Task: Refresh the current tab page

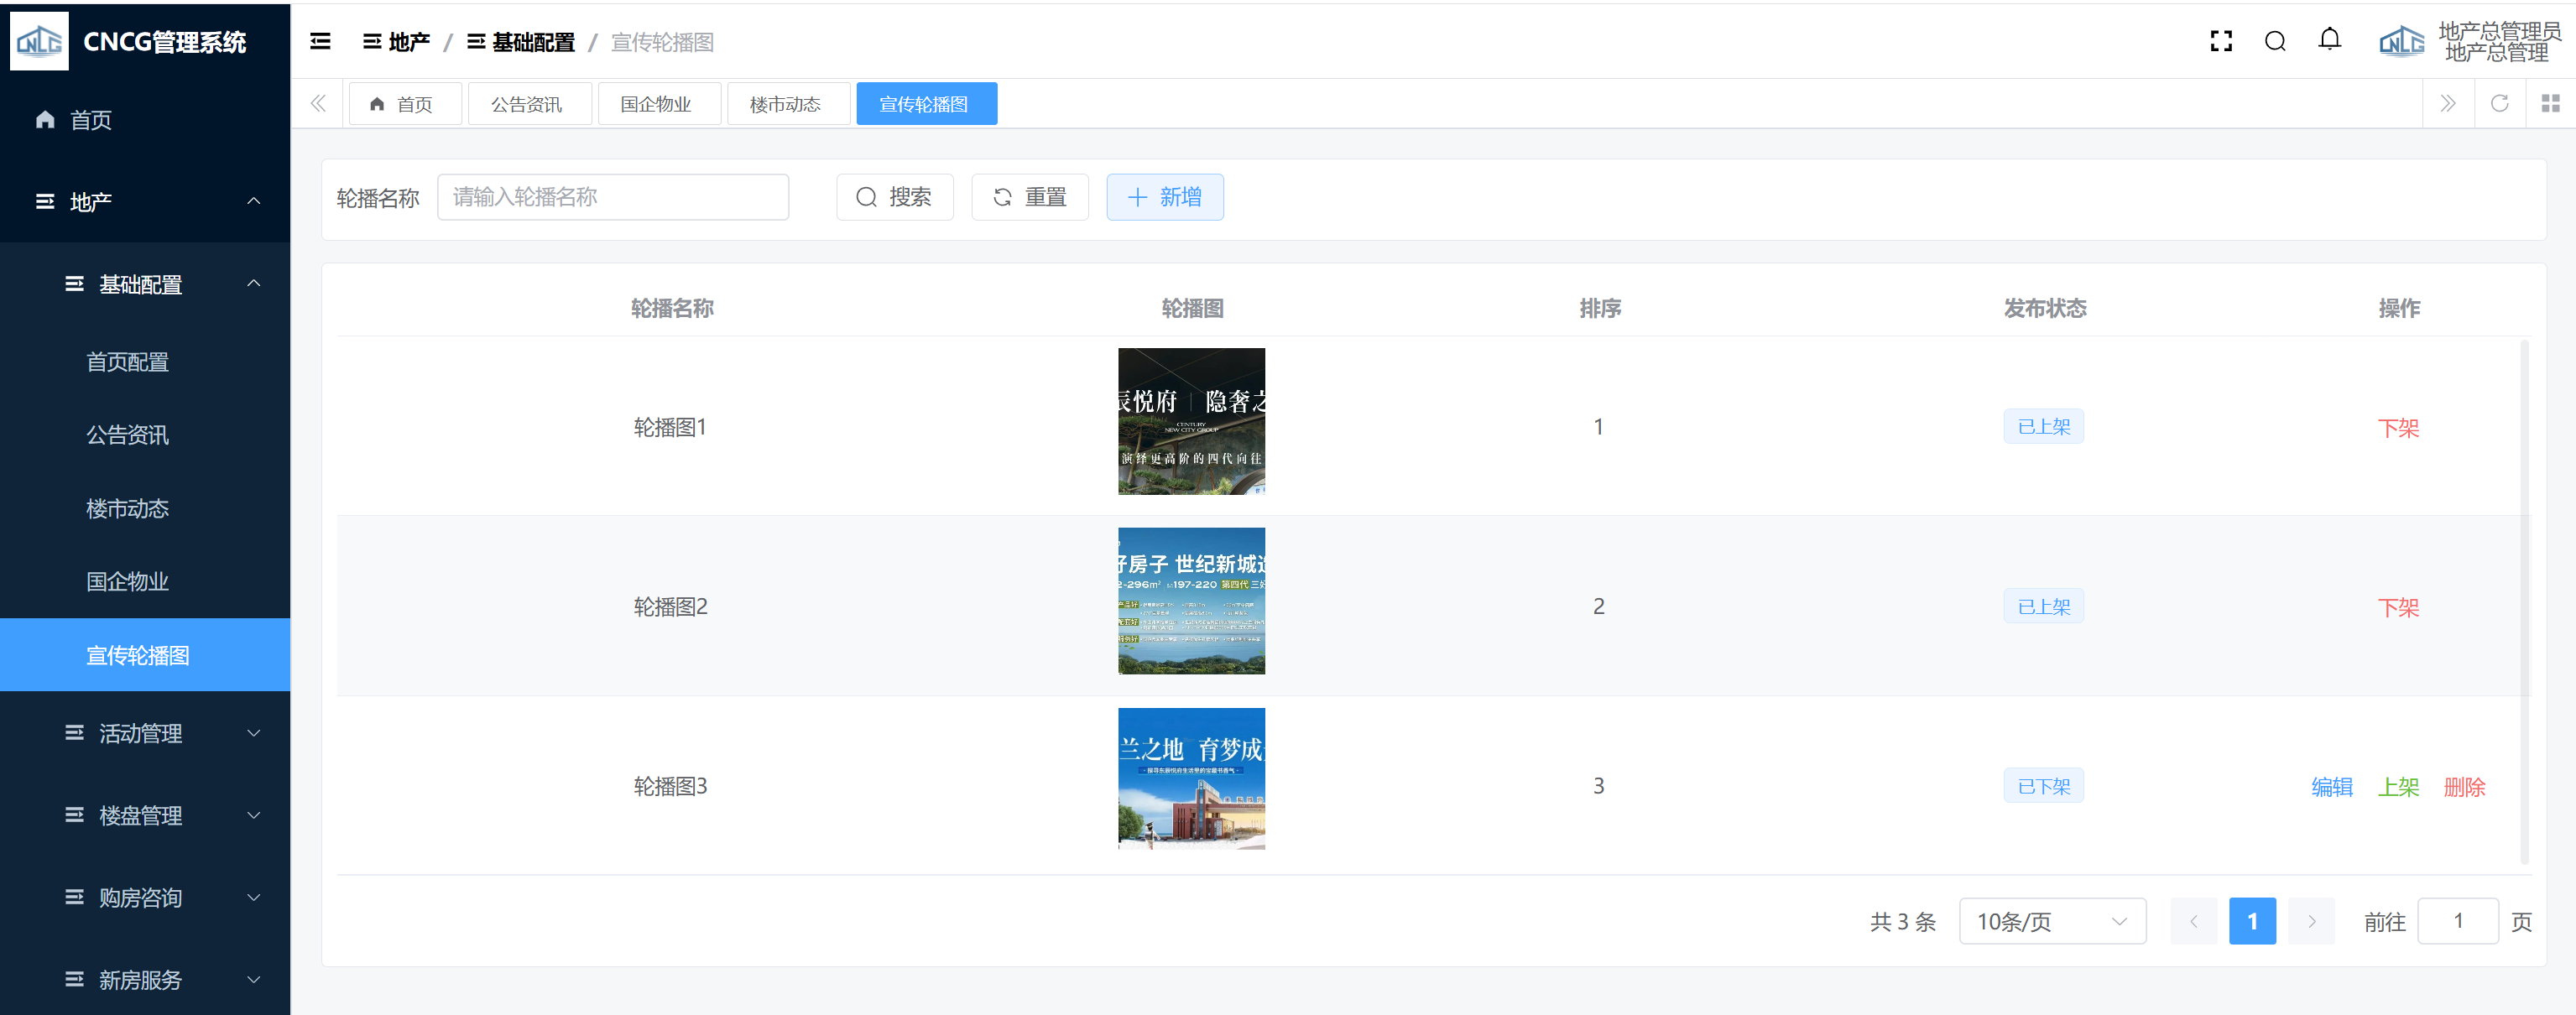Action: (2499, 104)
